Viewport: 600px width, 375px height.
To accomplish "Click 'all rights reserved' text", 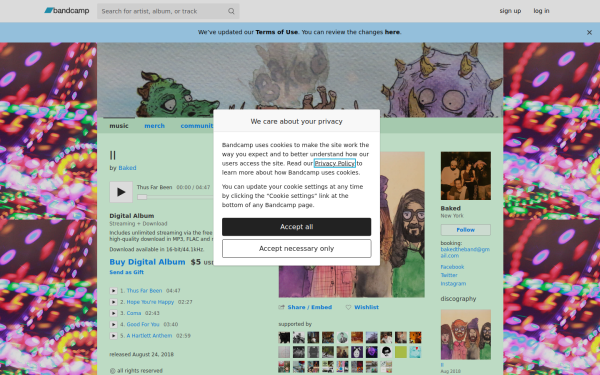I will [136, 371].
